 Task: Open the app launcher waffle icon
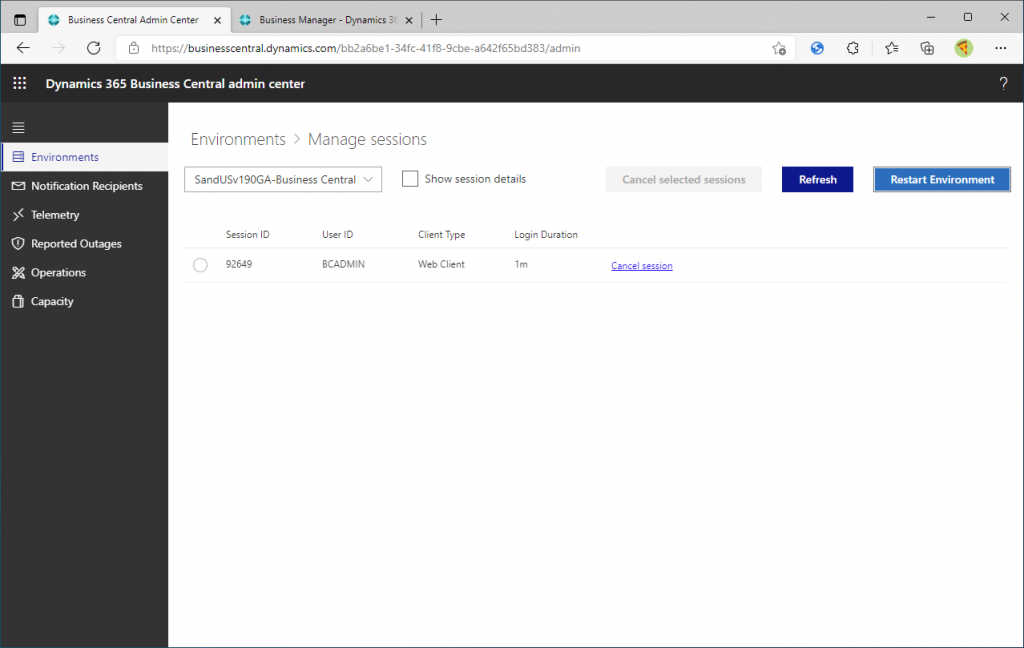tap(19, 84)
